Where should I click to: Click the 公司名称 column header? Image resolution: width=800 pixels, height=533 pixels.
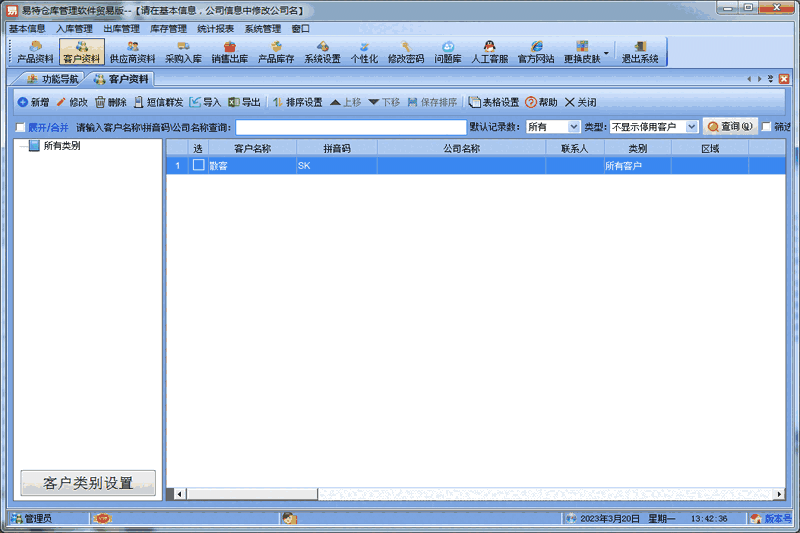click(461, 148)
